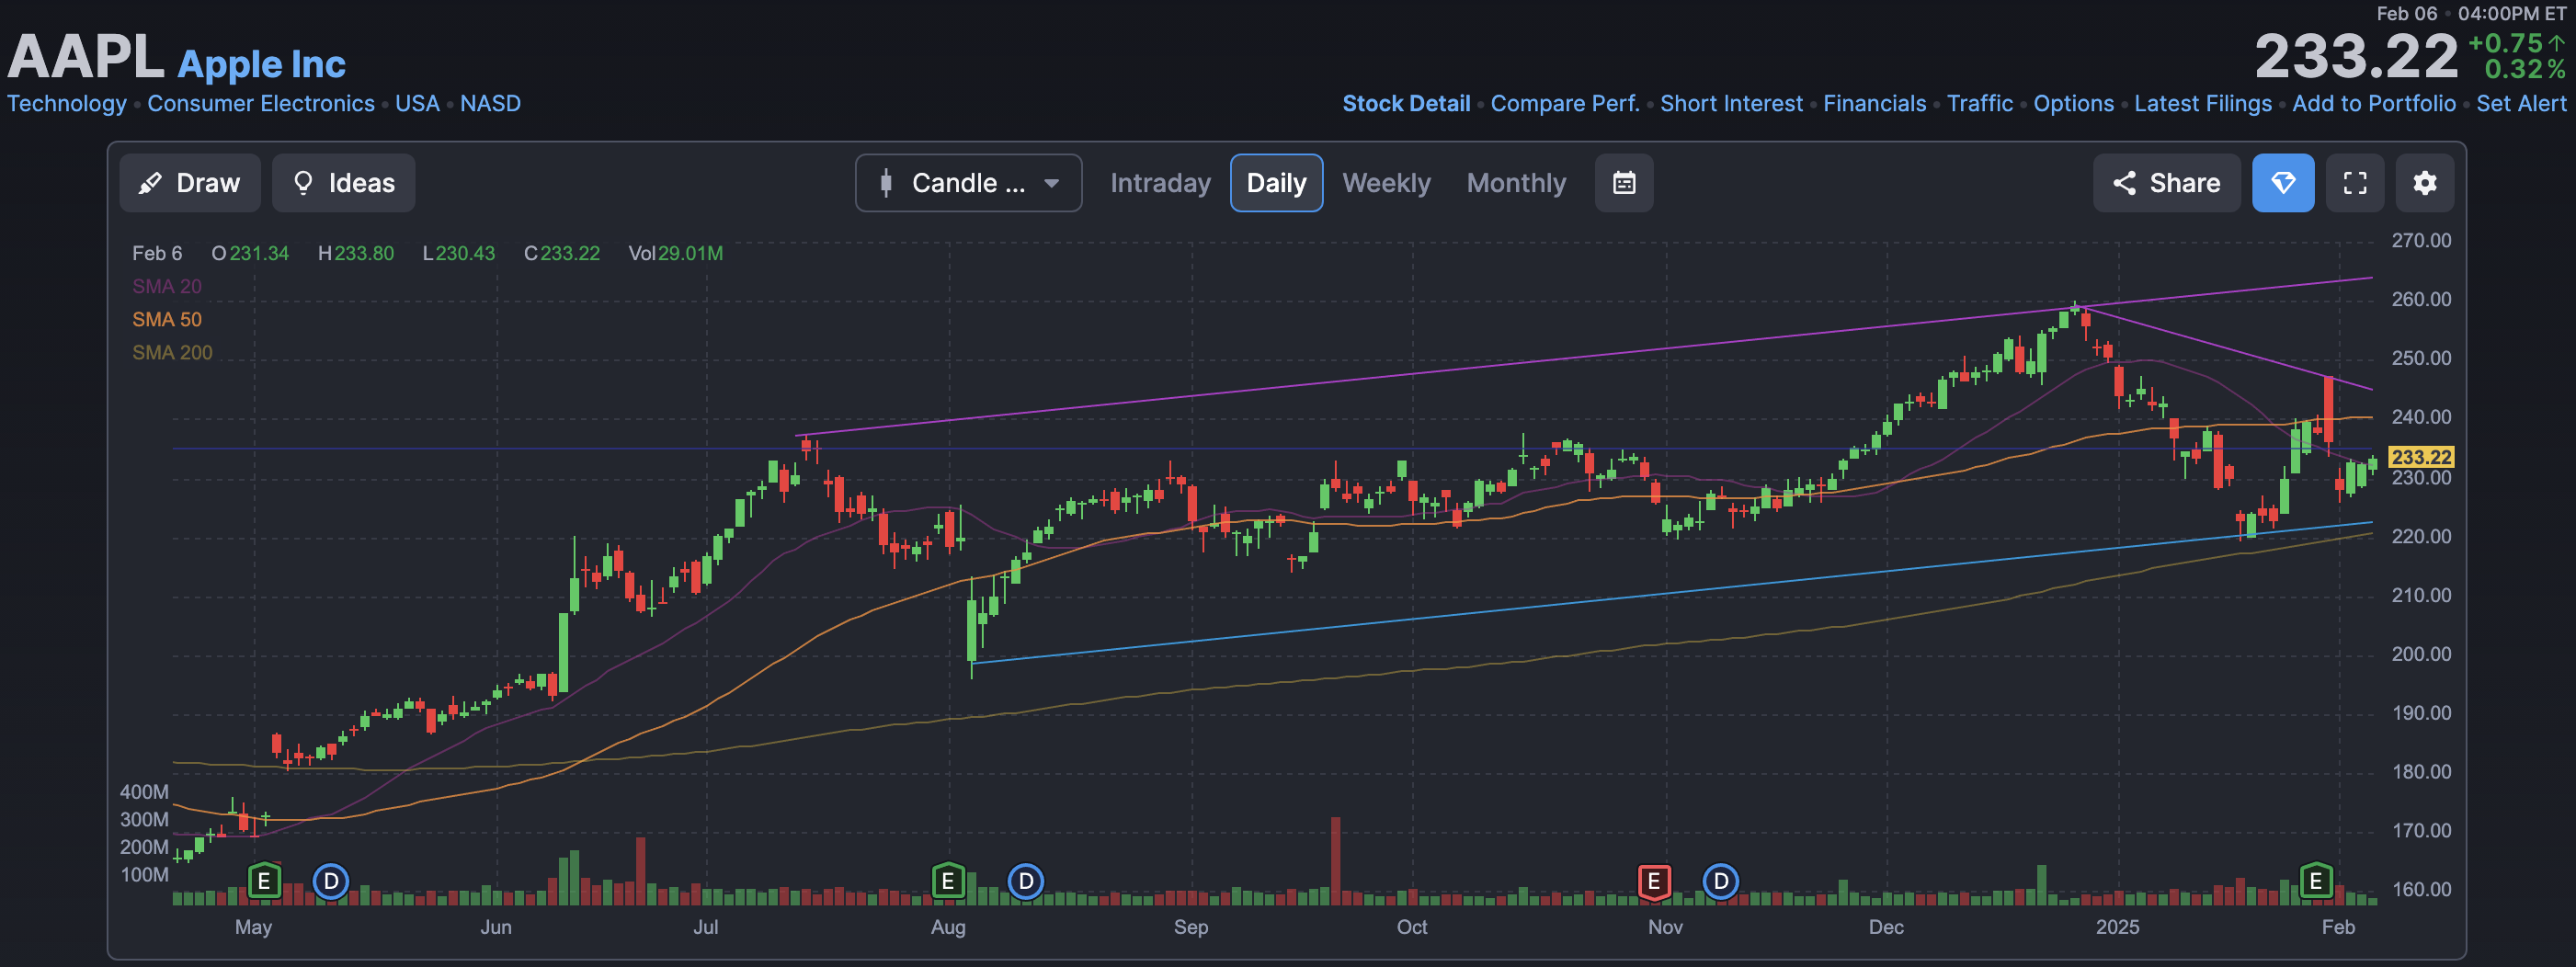Expand the Candle chart type dropdown
The width and height of the screenshot is (2576, 967).
pos(968,183)
